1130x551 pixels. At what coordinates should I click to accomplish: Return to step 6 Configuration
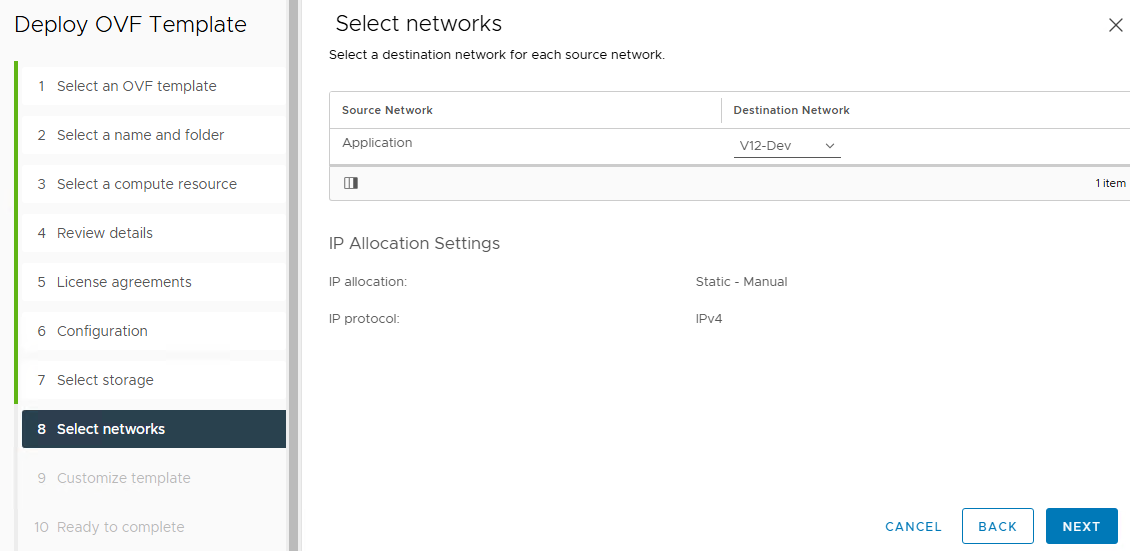point(102,331)
